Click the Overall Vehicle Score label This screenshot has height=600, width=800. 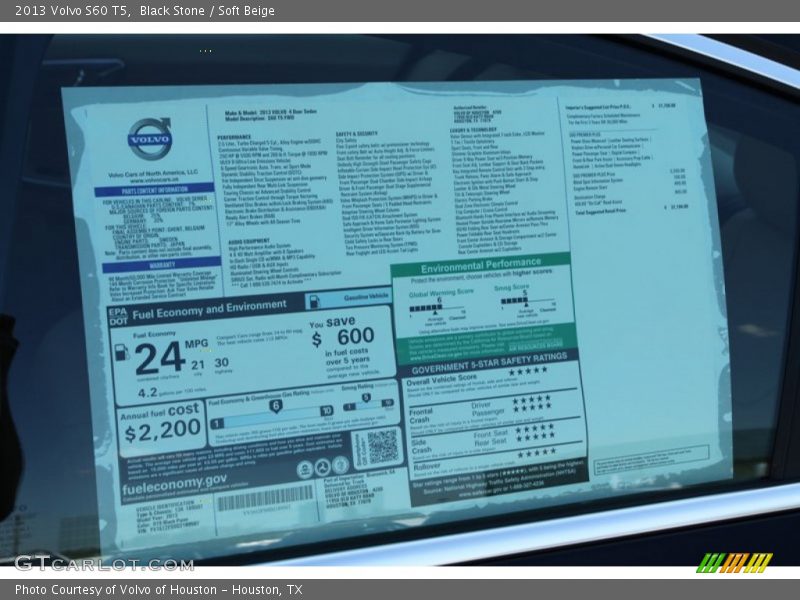[442, 380]
